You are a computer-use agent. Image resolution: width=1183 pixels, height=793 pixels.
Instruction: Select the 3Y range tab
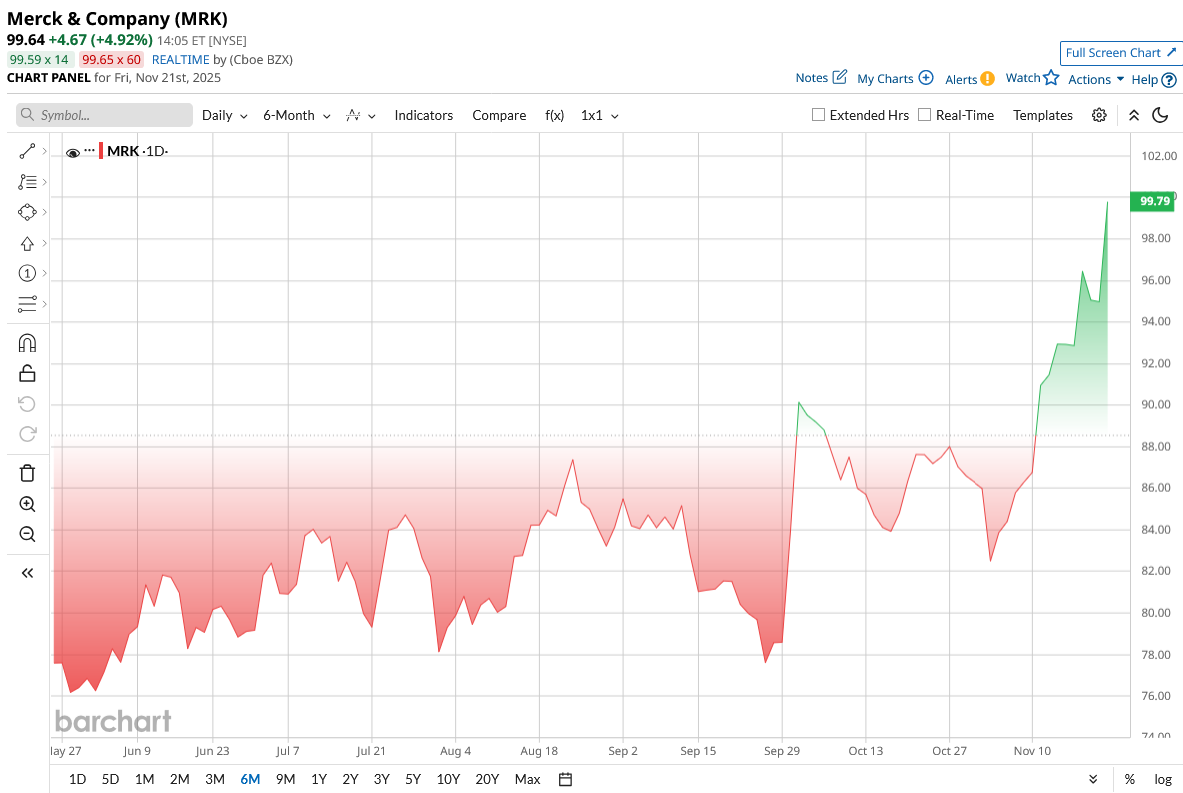pyautogui.click(x=382, y=779)
